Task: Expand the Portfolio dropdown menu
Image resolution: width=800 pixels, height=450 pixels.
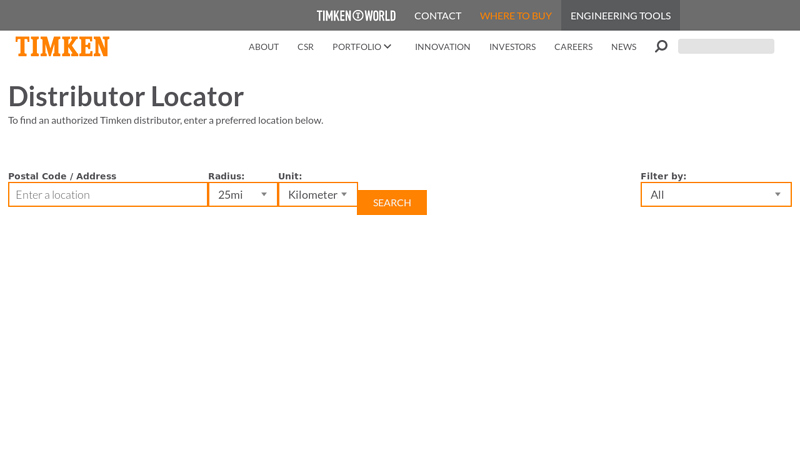Action: (x=362, y=47)
